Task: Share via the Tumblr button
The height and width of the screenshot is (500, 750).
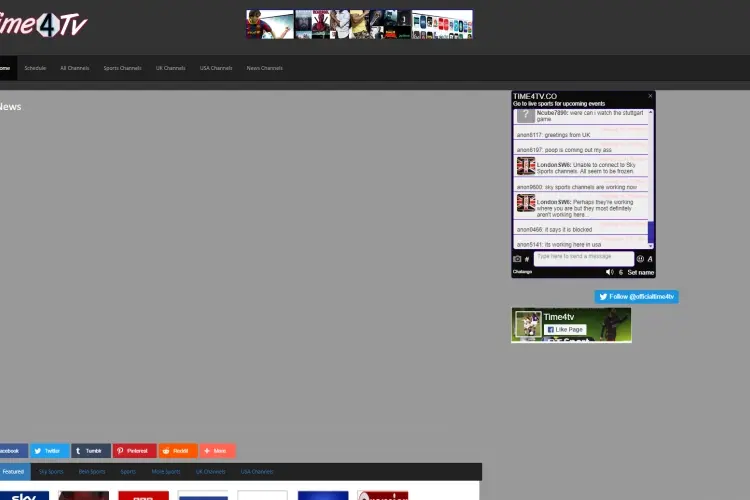Action: [91, 451]
